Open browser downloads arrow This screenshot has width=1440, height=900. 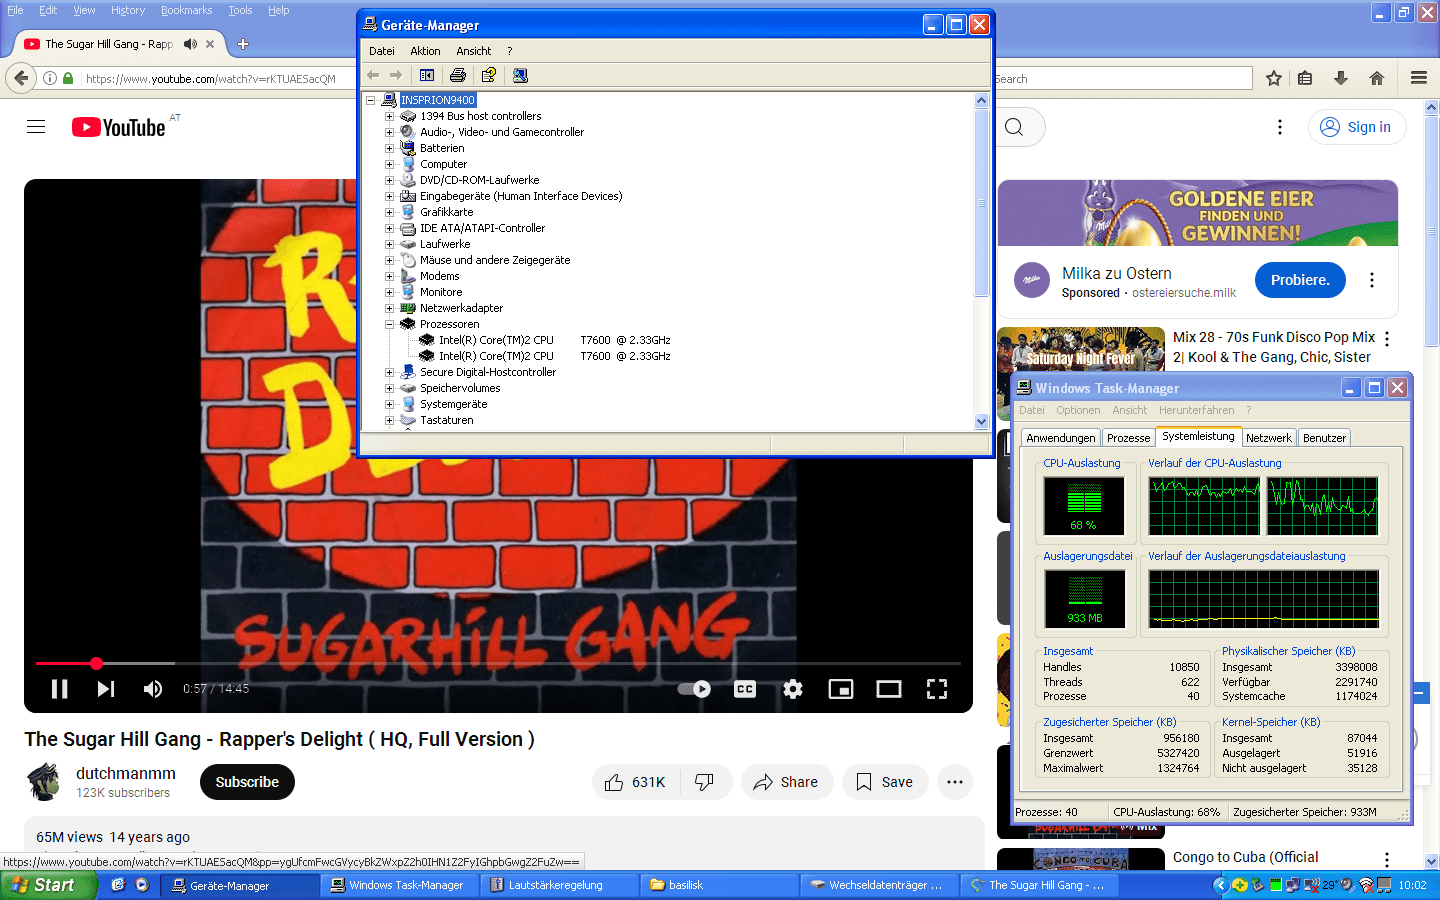click(1341, 78)
